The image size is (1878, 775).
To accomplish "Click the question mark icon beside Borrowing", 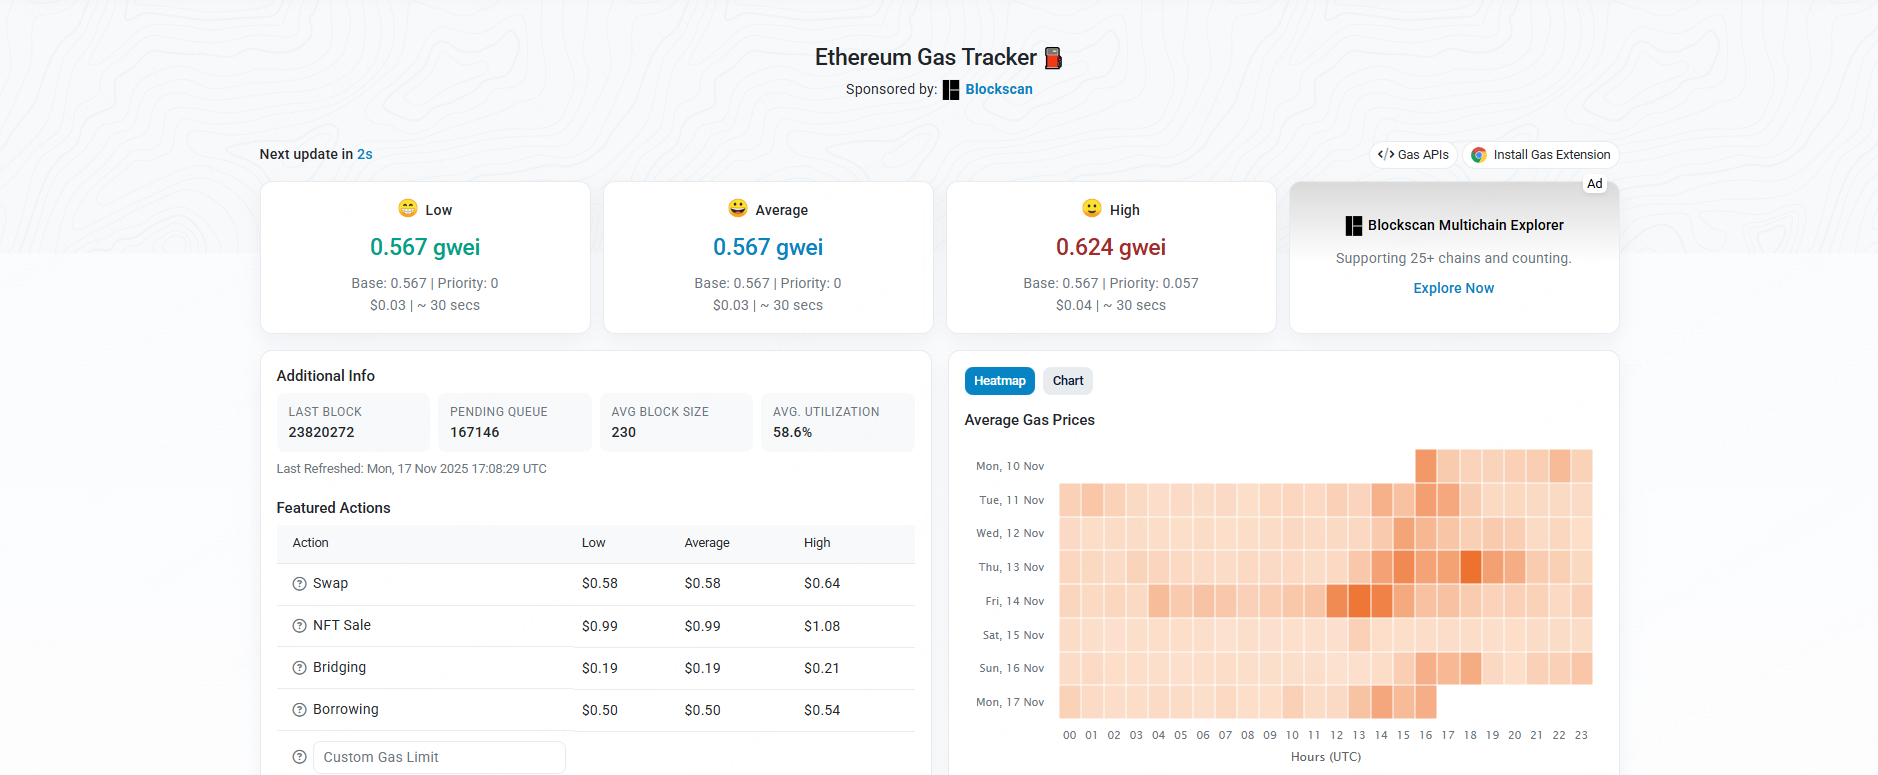I will pos(299,709).
